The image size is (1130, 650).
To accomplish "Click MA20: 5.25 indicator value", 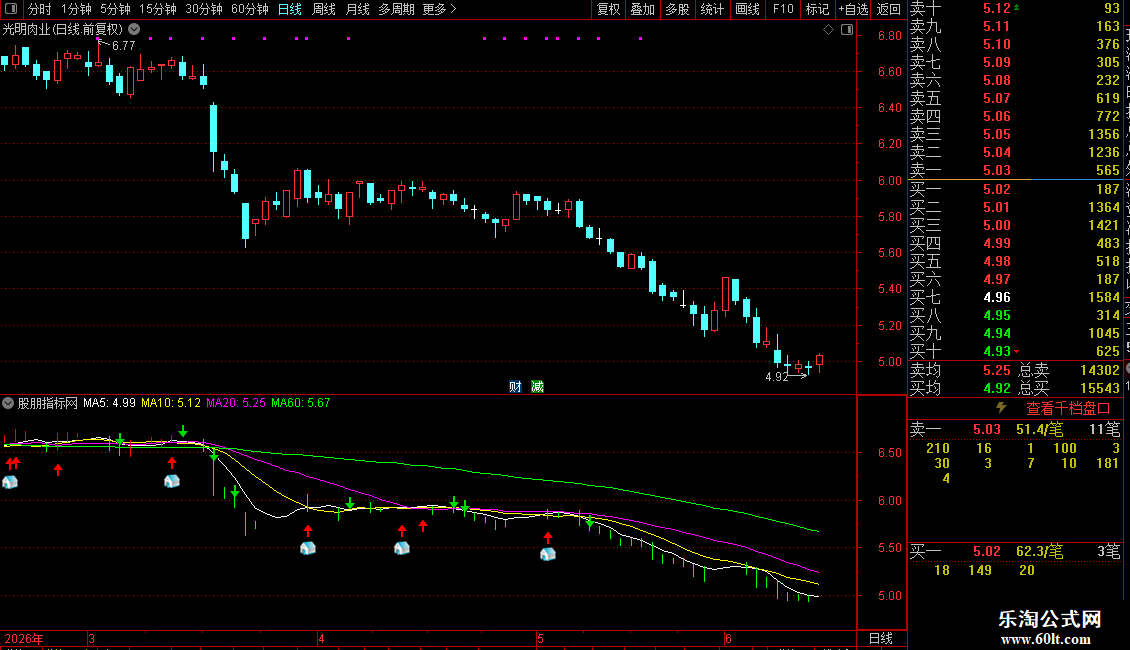I will [x=236, y=403].
